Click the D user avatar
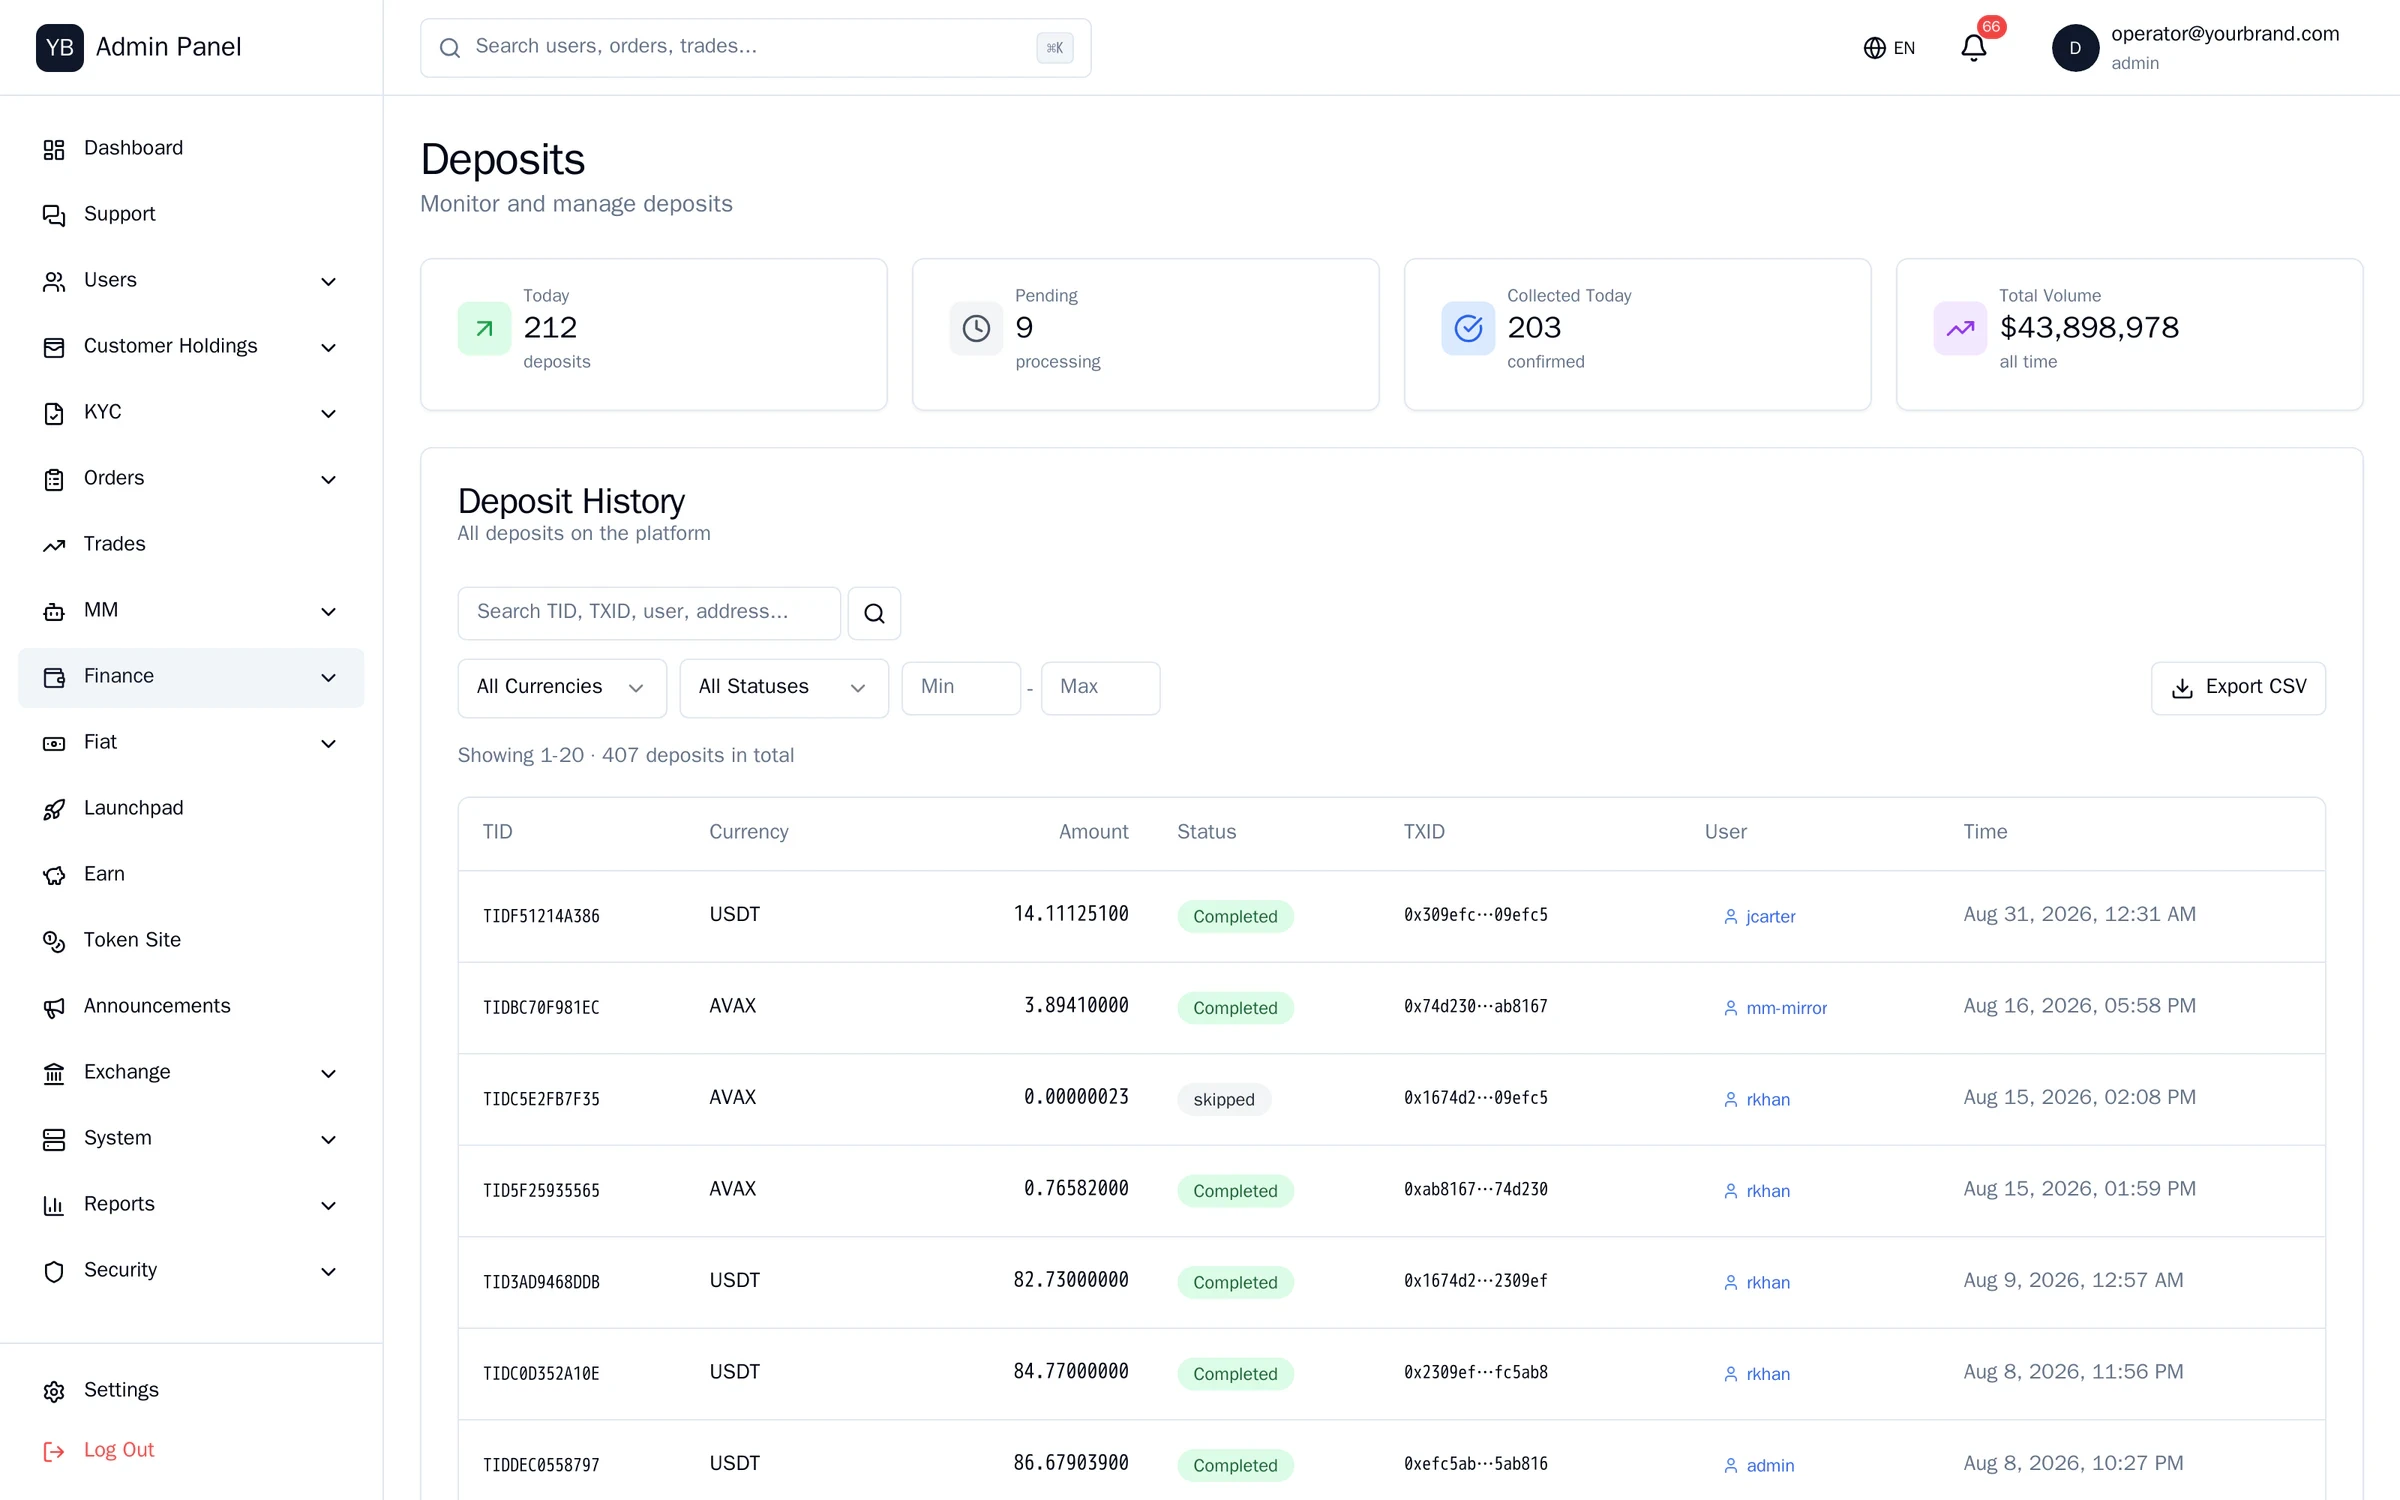This screenshot has width=2400, height=1500. [x=2075, y=48]
